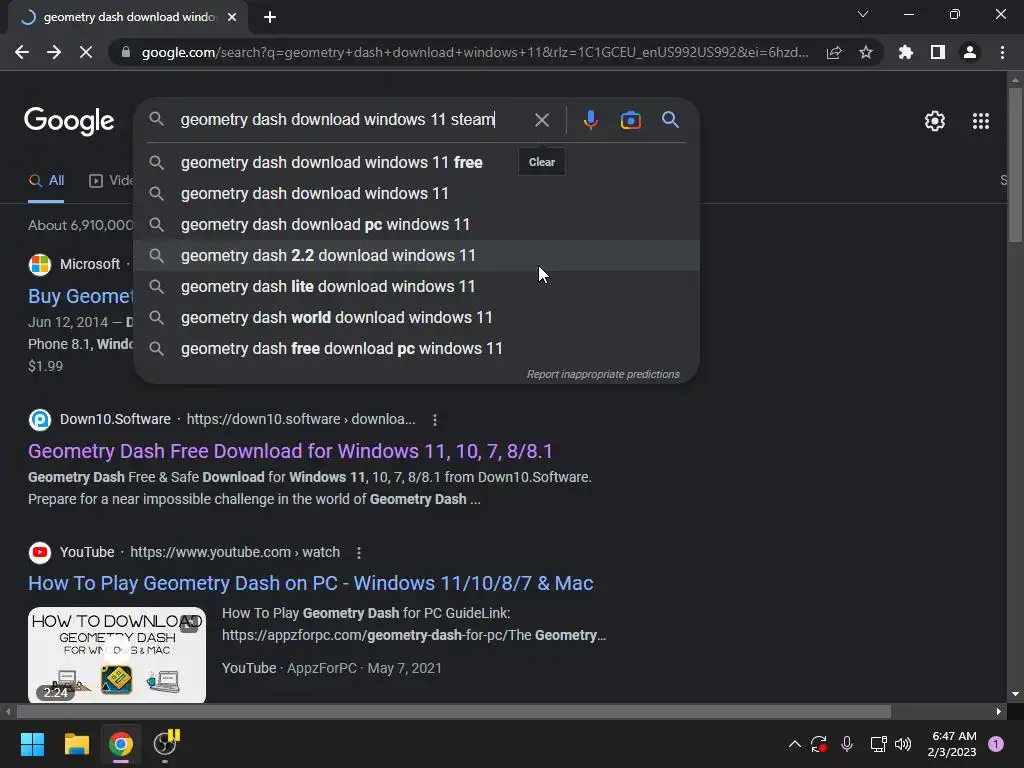
Task: Open options menu for YouTube result
Action: pyautogui.click(x=359, y=552)
